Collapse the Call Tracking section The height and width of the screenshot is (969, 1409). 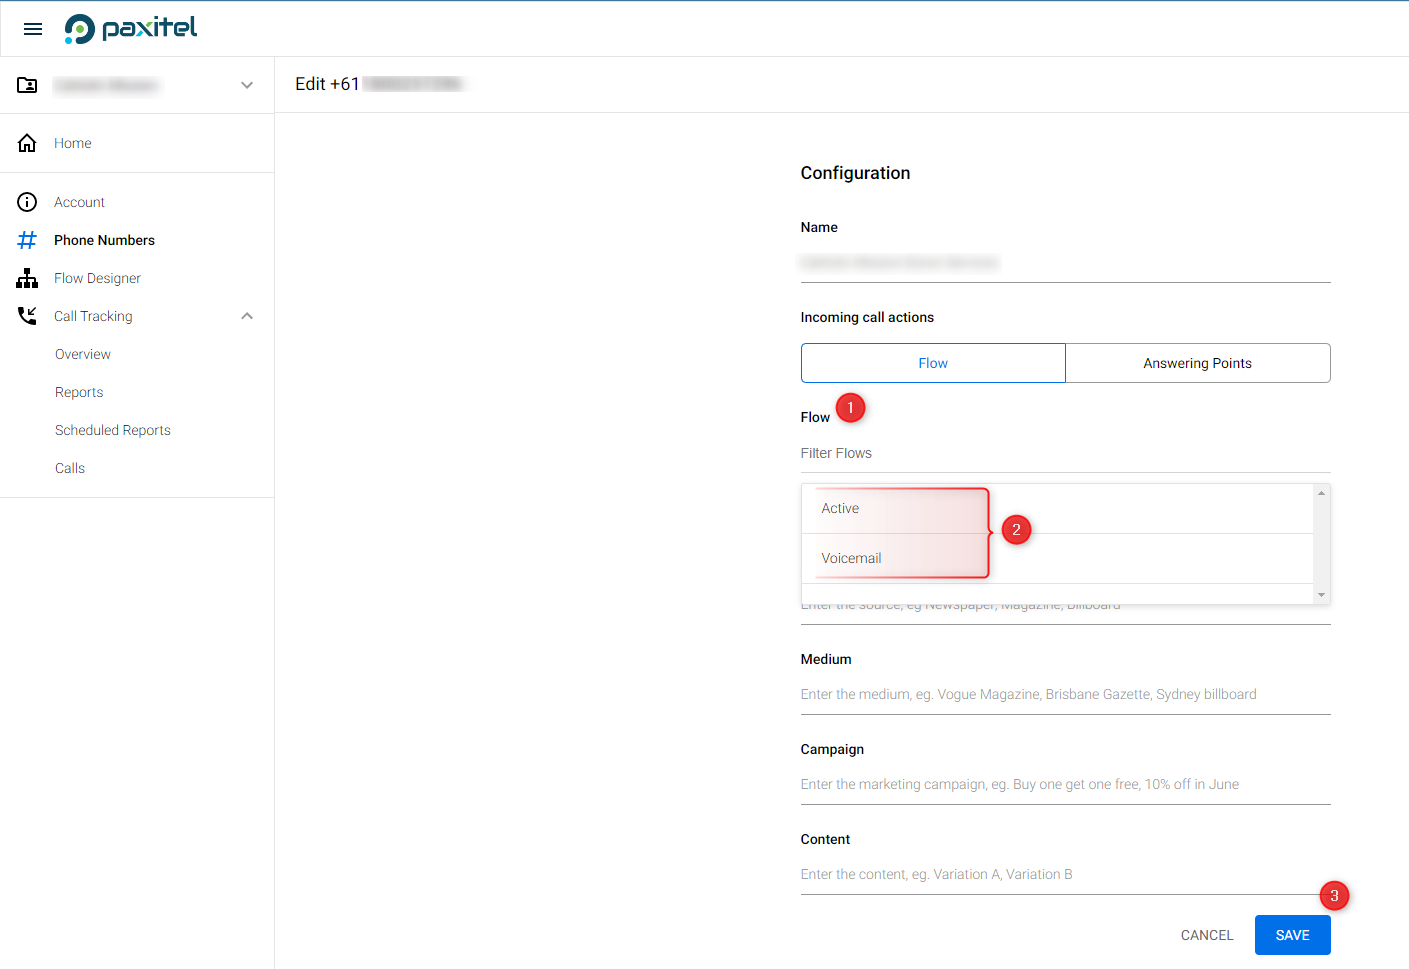click(x=247, y=316)
